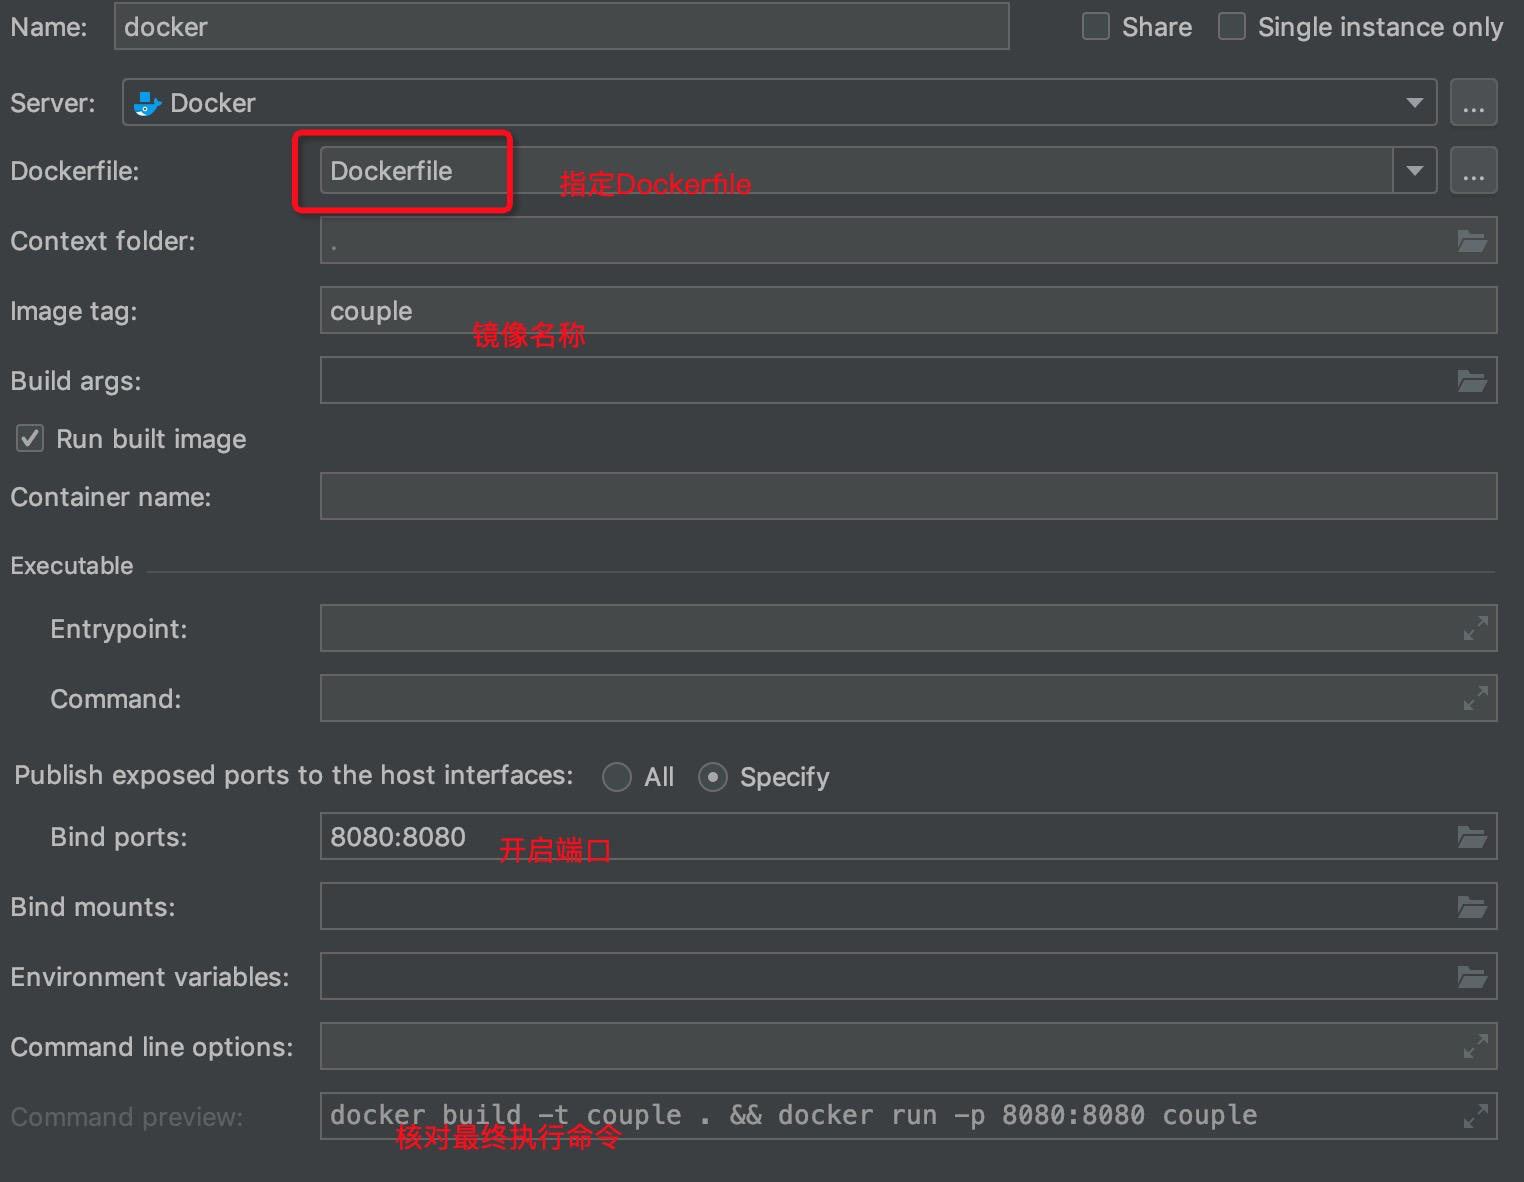Enable the Share checkbox

[1096, 26]
